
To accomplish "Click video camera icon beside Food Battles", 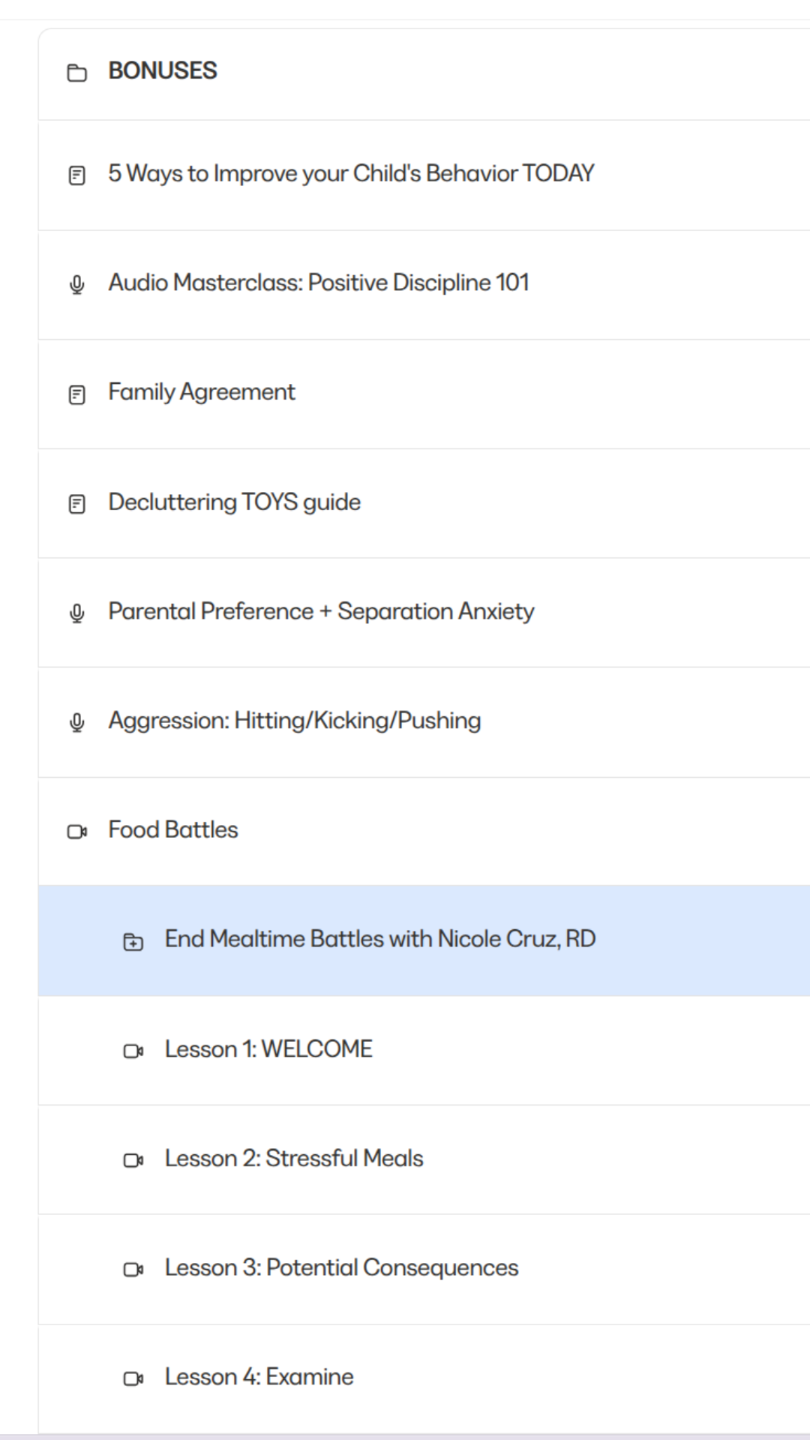I will click(x=77, y=831).
